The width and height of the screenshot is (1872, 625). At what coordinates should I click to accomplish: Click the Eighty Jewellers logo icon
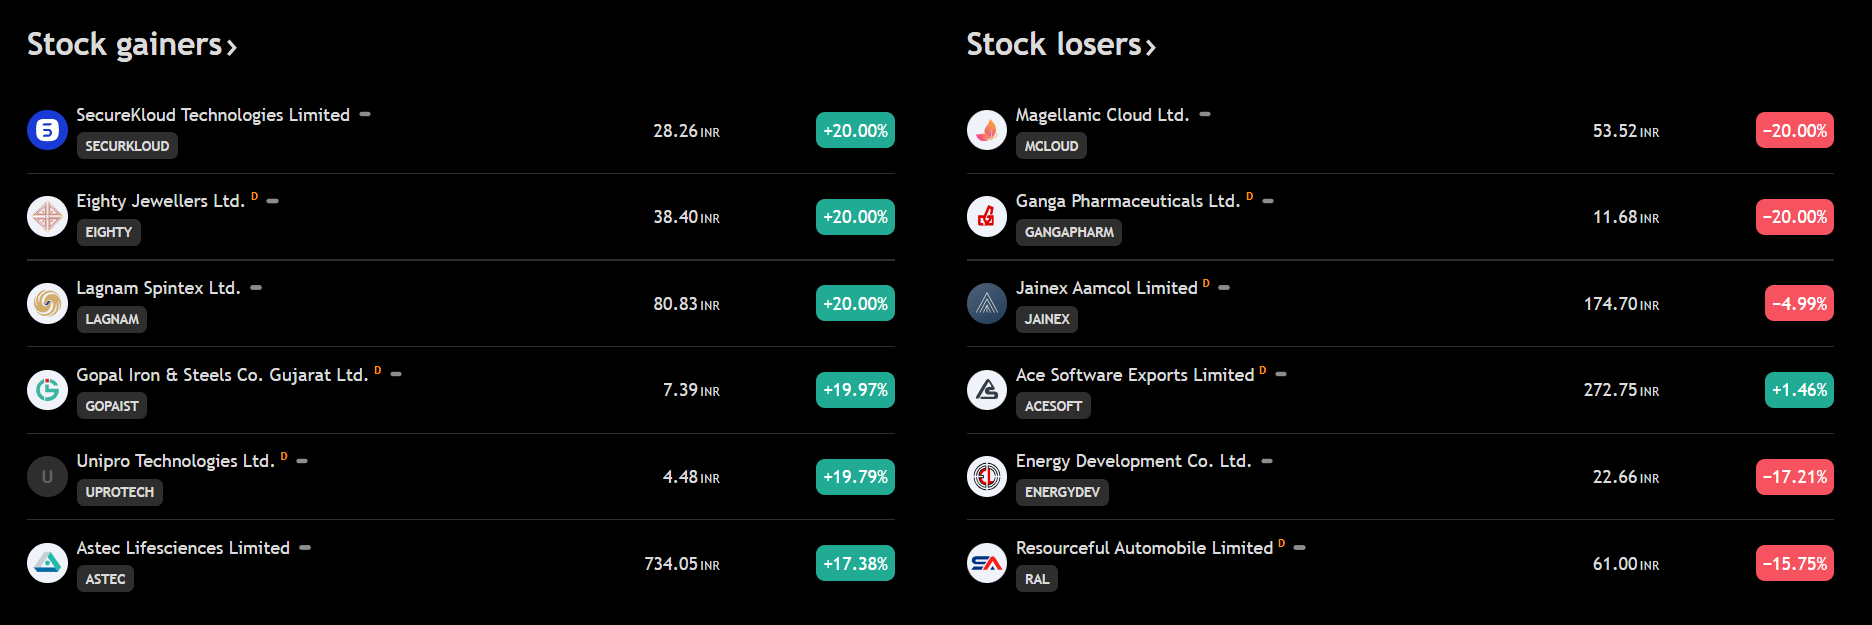point(47,217)
